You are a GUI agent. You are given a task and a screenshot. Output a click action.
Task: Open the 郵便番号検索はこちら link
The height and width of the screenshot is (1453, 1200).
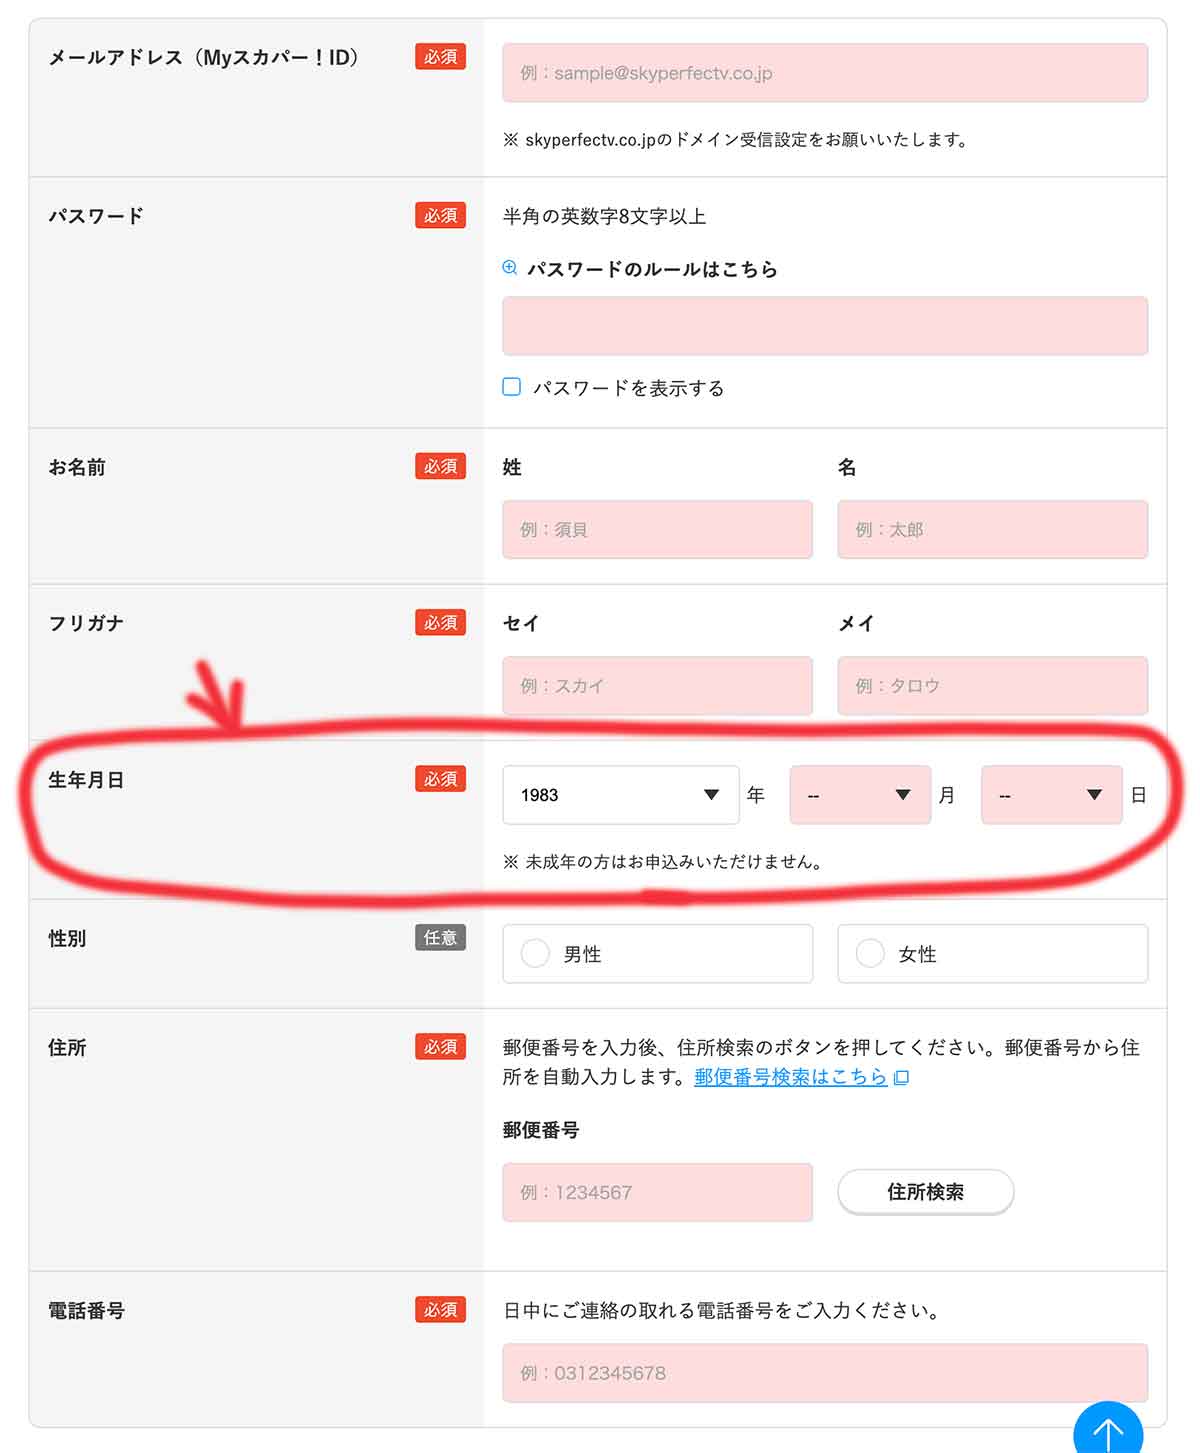point(789,1078)
